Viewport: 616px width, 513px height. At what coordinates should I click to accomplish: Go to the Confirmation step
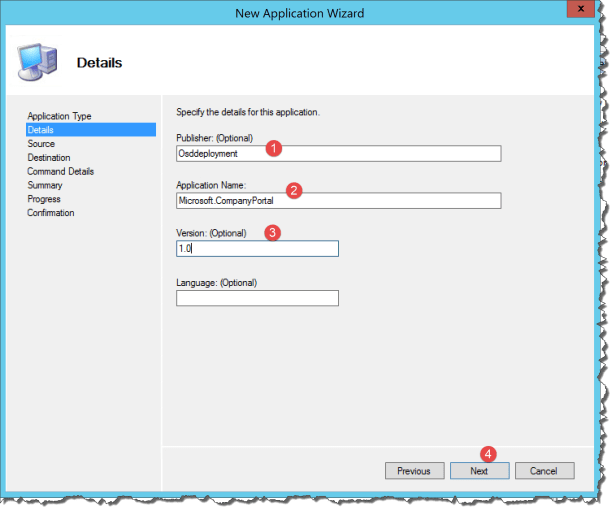(x=51, y=213)
